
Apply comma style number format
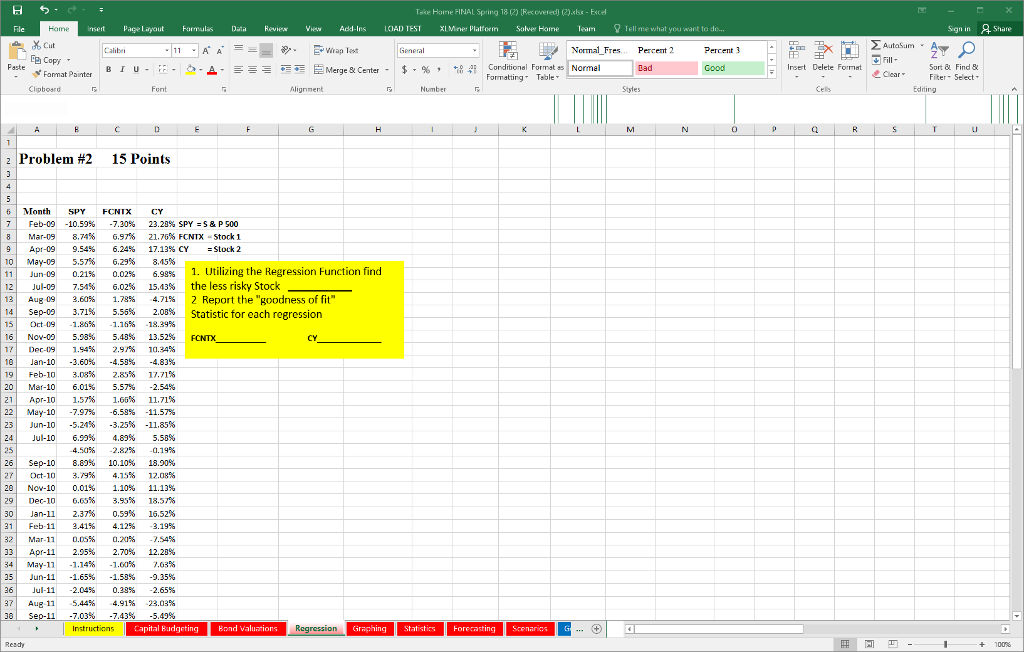pyautogui.click(x=440, y=69)
